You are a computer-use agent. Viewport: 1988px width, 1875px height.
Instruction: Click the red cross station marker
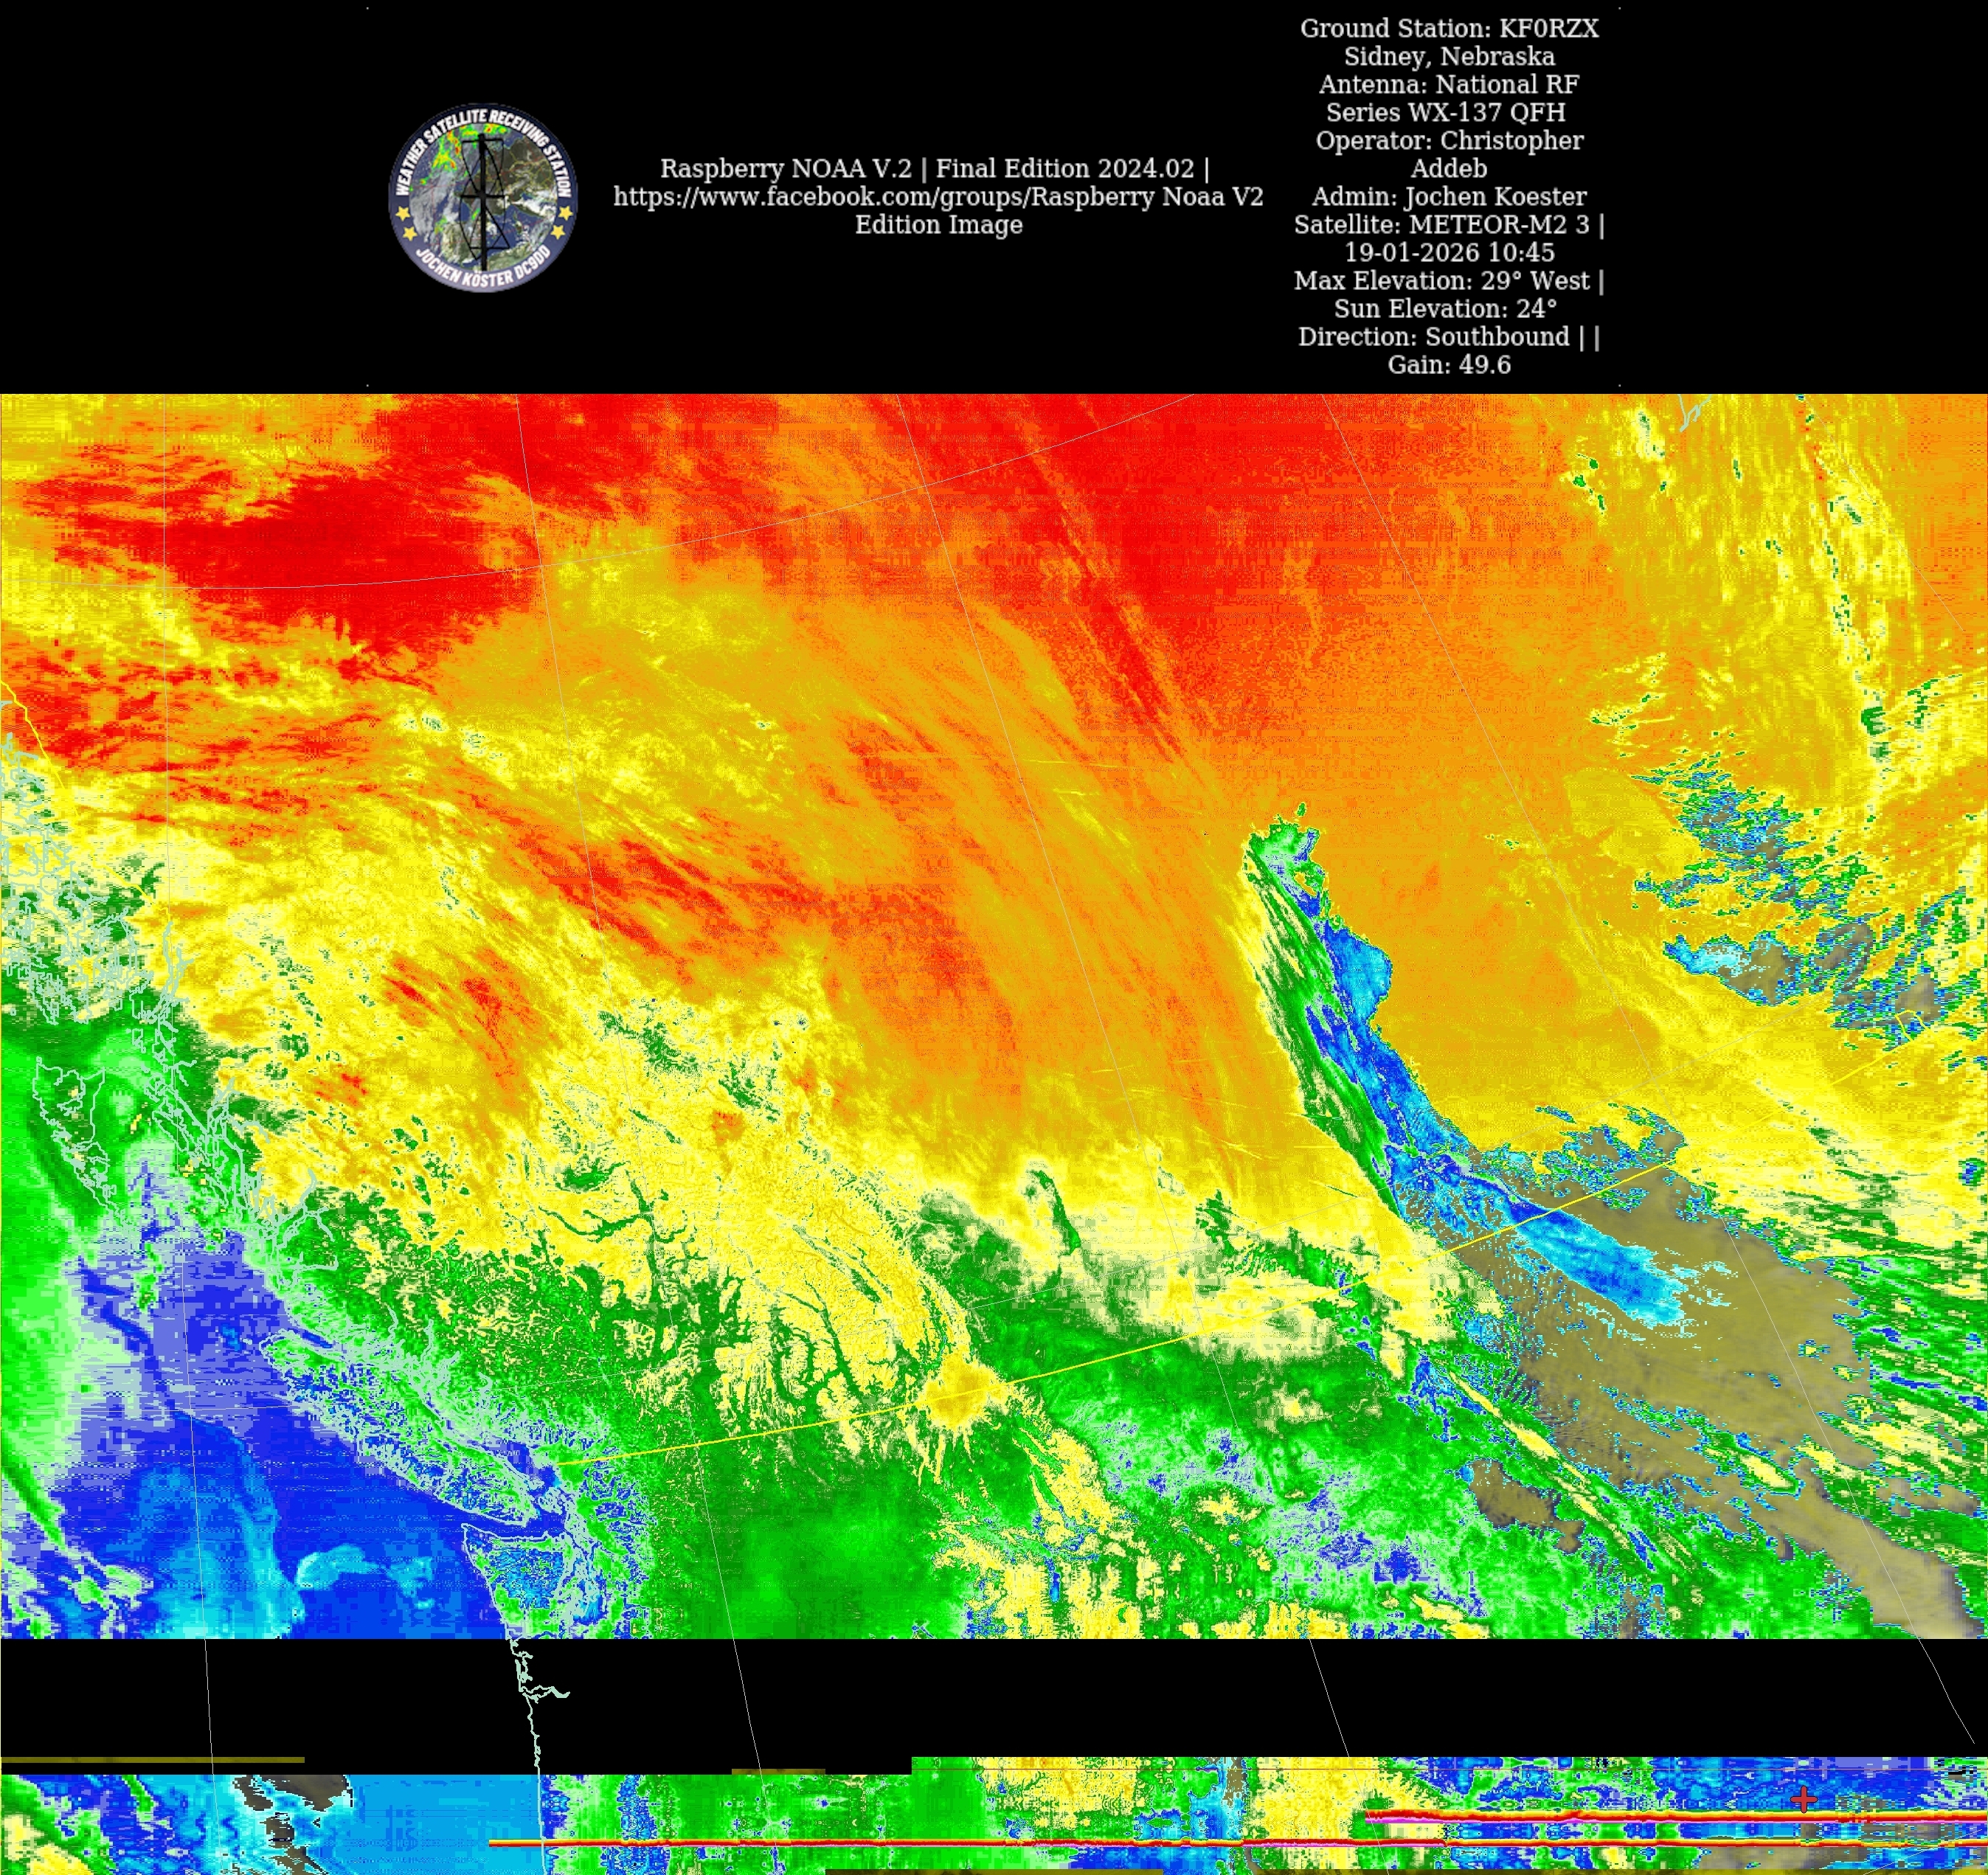(x=1803, y=1800)
